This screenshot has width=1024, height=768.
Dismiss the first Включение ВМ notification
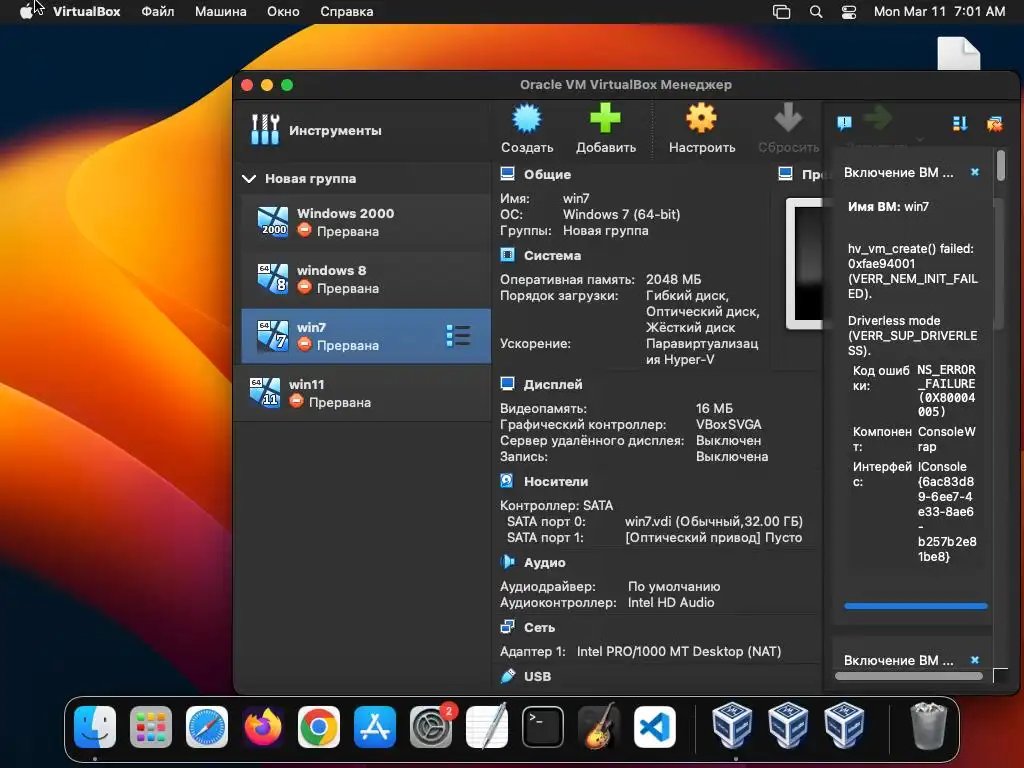975,172
